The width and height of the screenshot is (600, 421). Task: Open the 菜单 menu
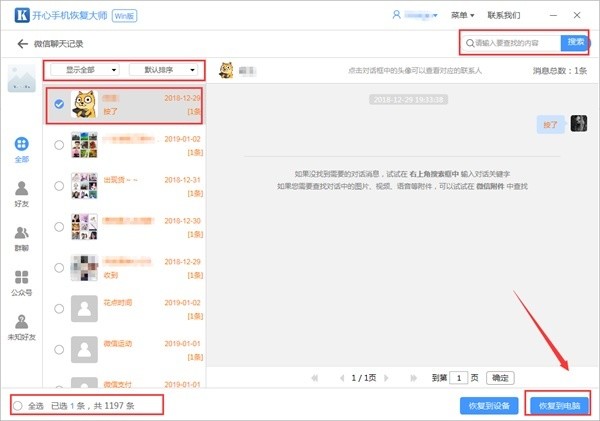pyautogui.click(x=463, y=15)
